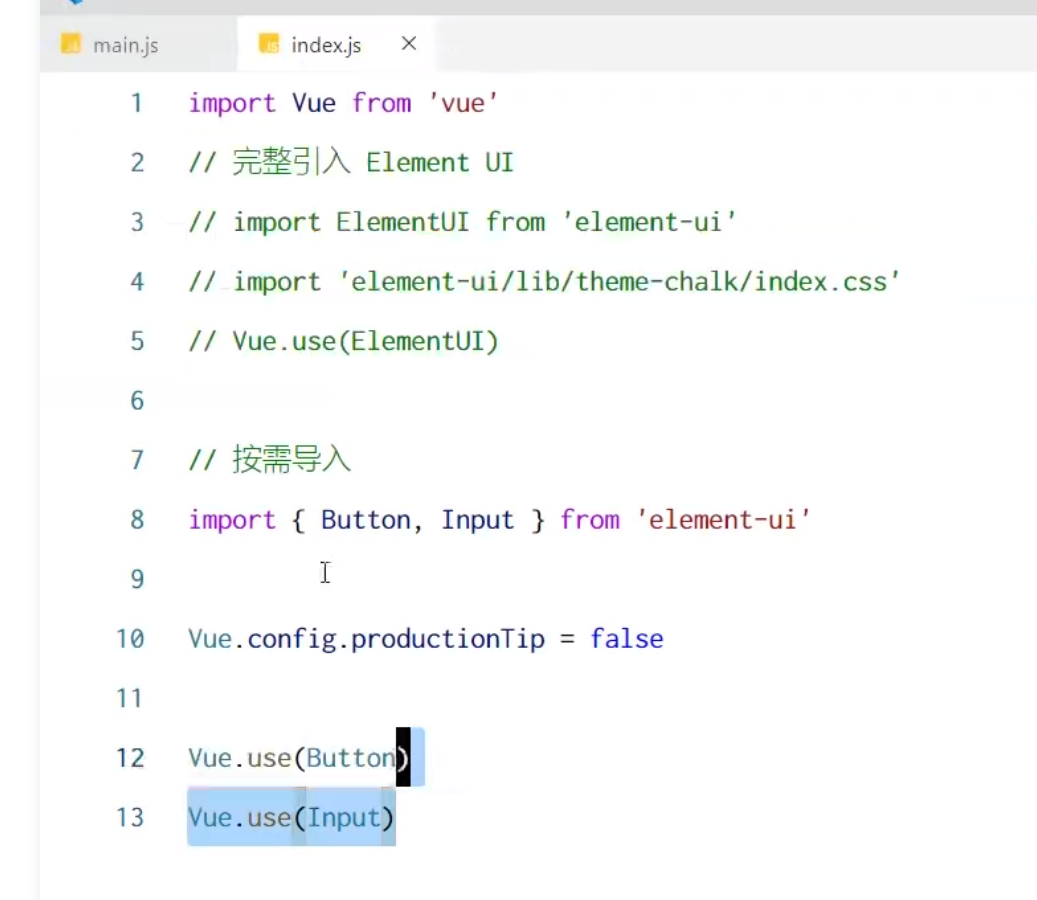Click the JS file icon on index.js tab
This screenshot has width=1037, height=900.
pyautogui.click(x=268, y=45)
